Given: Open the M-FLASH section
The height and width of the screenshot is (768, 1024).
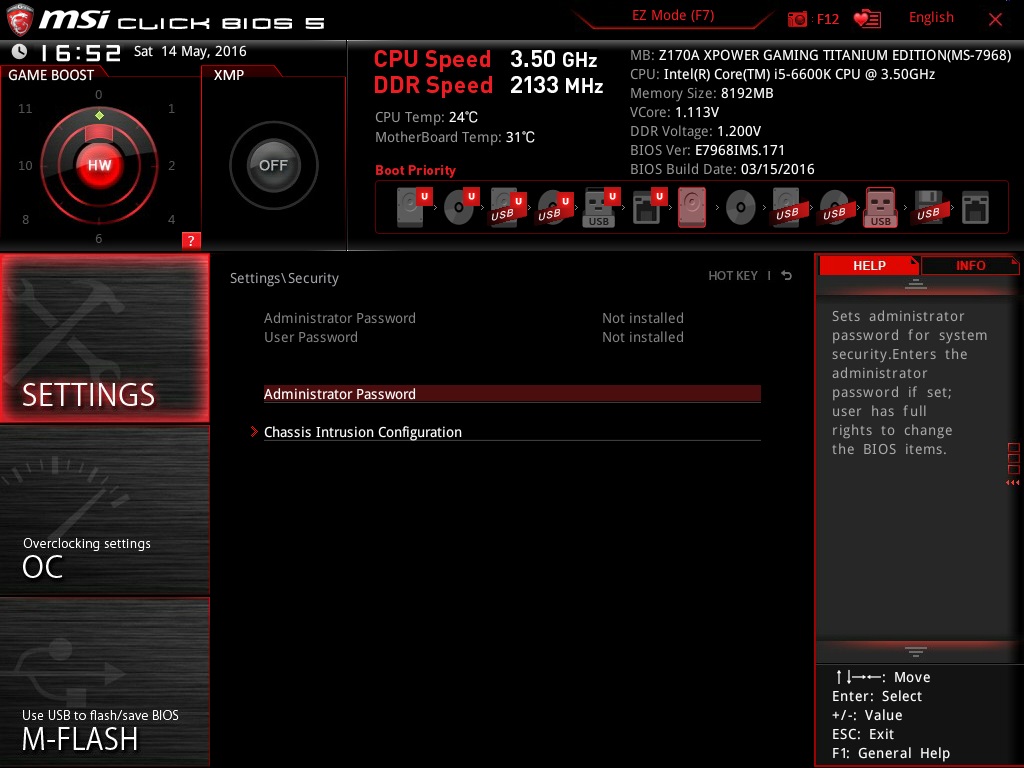Looking at the screenshot, I should tap(104, 681).
